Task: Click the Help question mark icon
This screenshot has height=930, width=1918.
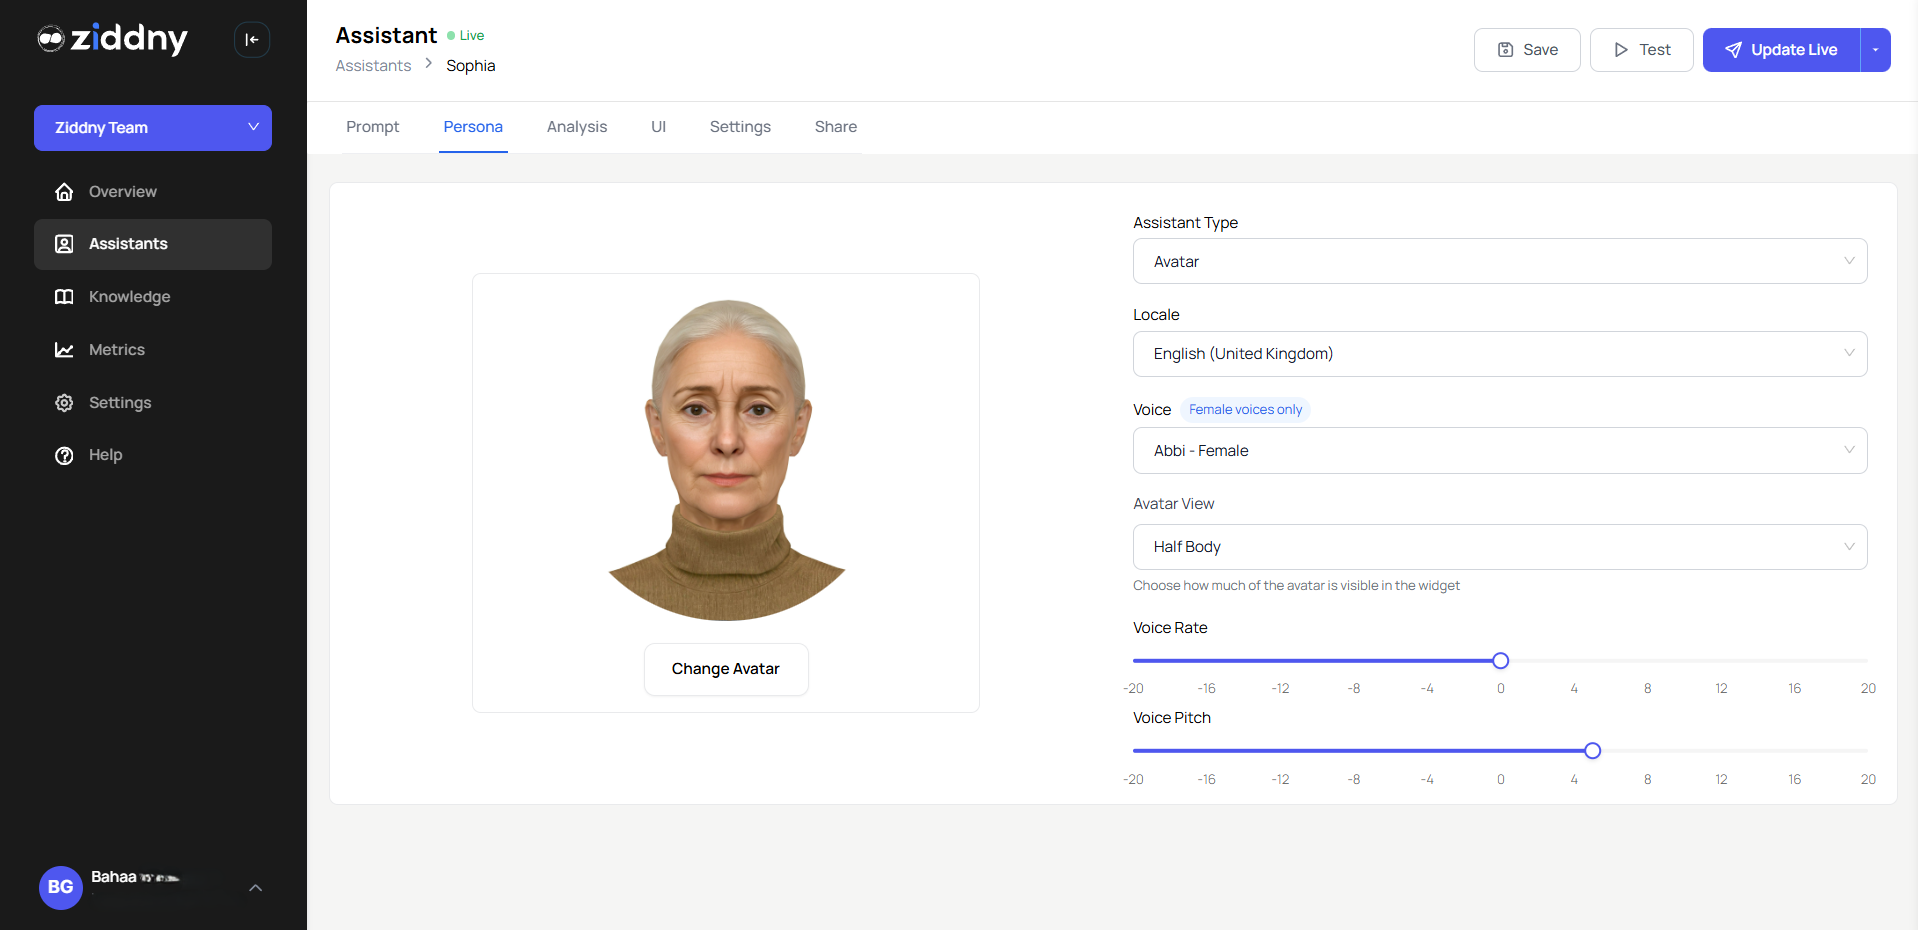Action: 64,455
